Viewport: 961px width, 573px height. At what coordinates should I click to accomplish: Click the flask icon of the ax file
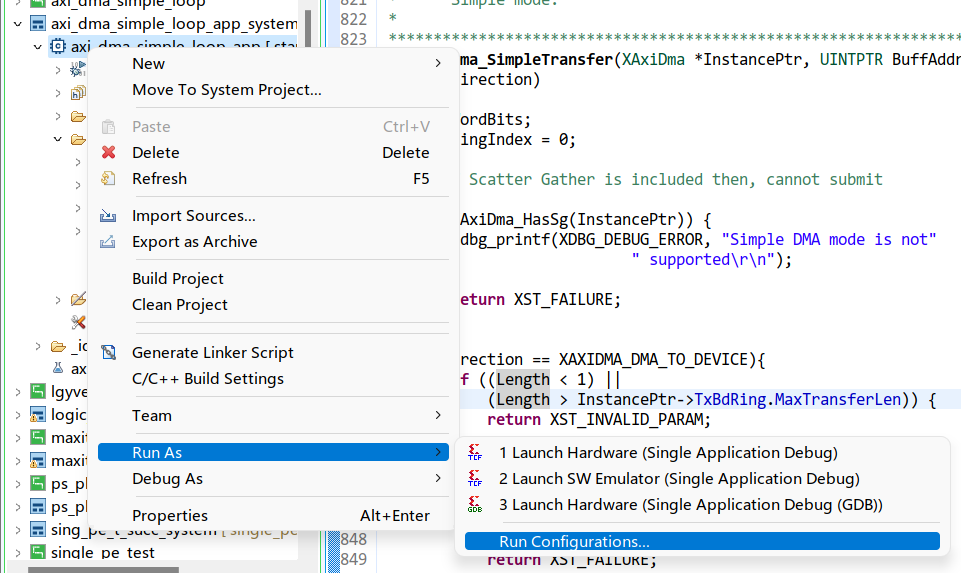[58, 368]
